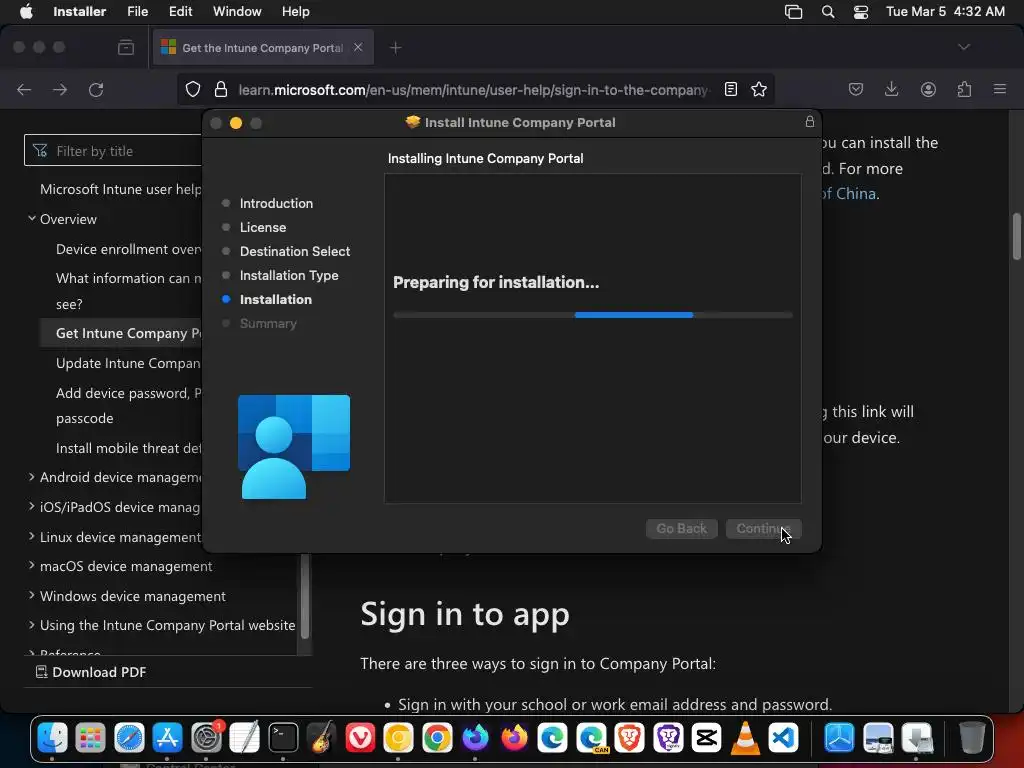Open Launchpad from the Dock
The image size is (1024, 768).
(x=90, y=738)
